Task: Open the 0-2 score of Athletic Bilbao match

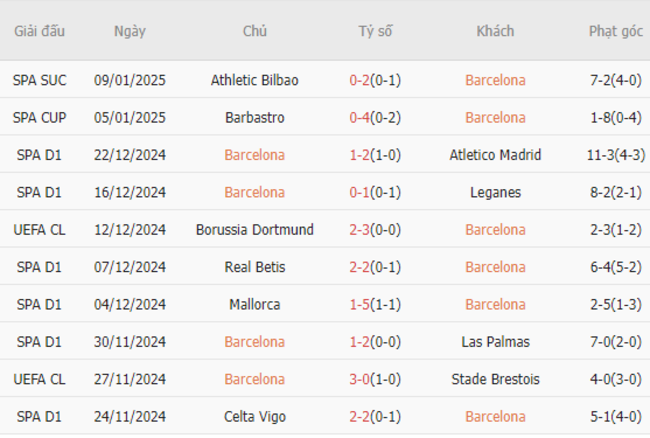Action: point(359,80)
